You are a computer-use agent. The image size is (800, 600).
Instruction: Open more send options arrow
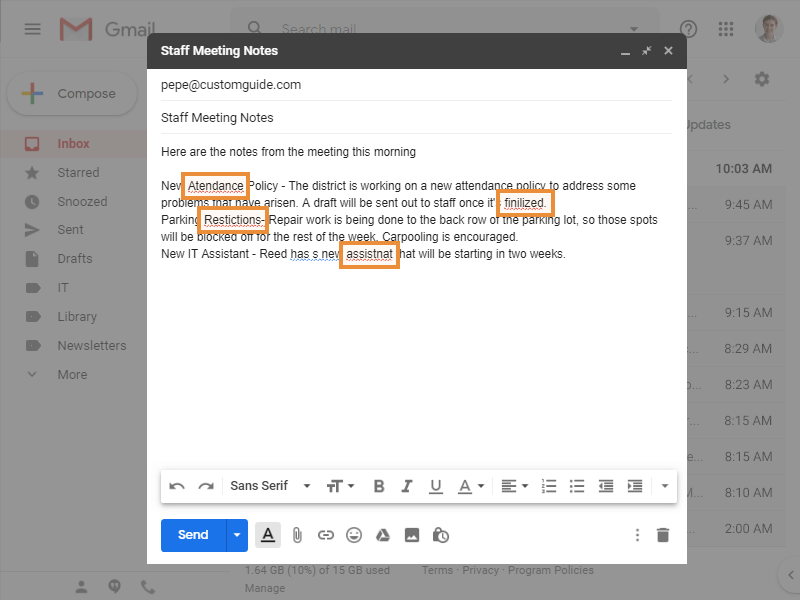(237, 535)
